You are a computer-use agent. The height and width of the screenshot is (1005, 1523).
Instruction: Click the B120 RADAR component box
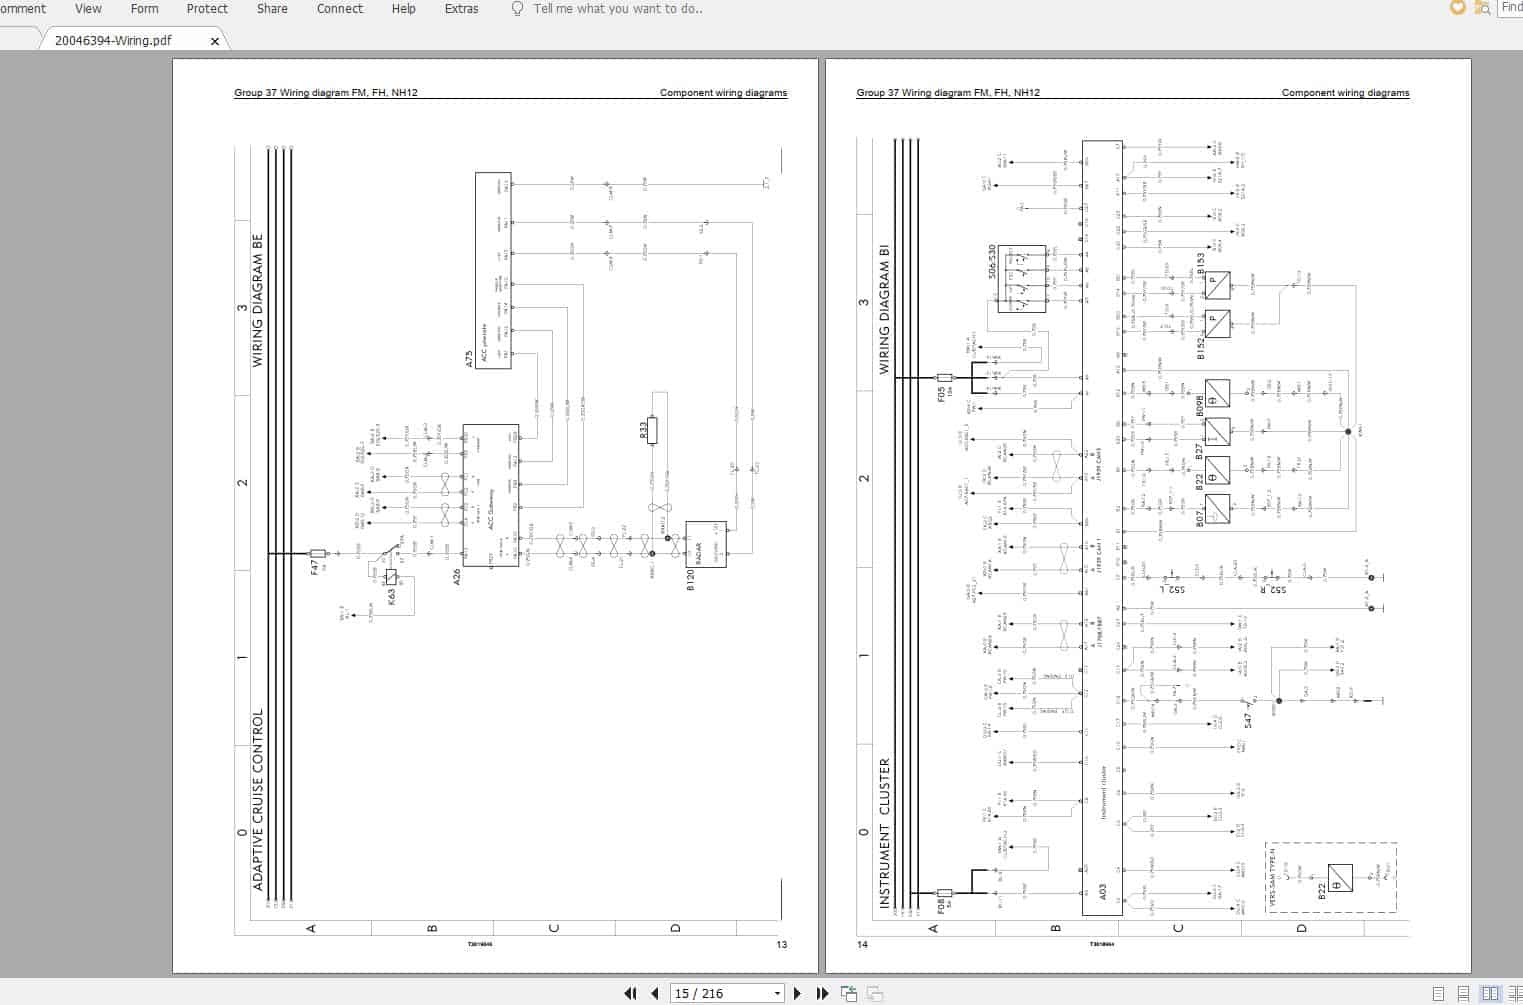706,544
